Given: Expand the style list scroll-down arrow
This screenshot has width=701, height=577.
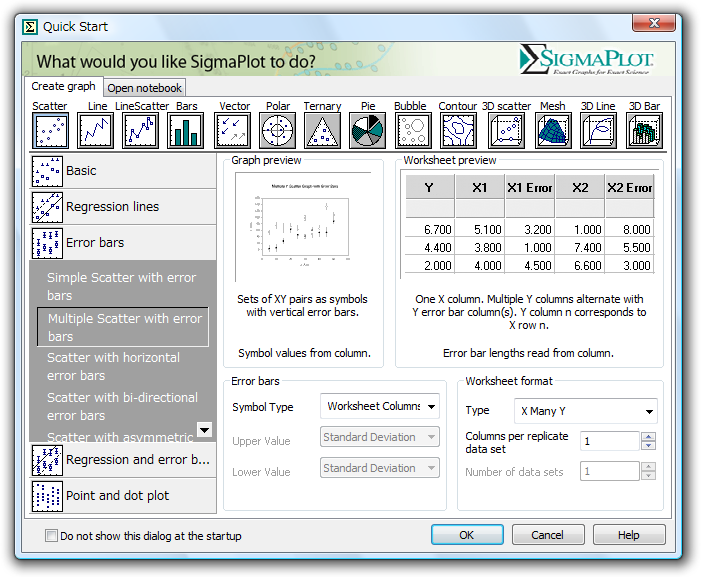Looking at the screenshot, I should [205, 430].
